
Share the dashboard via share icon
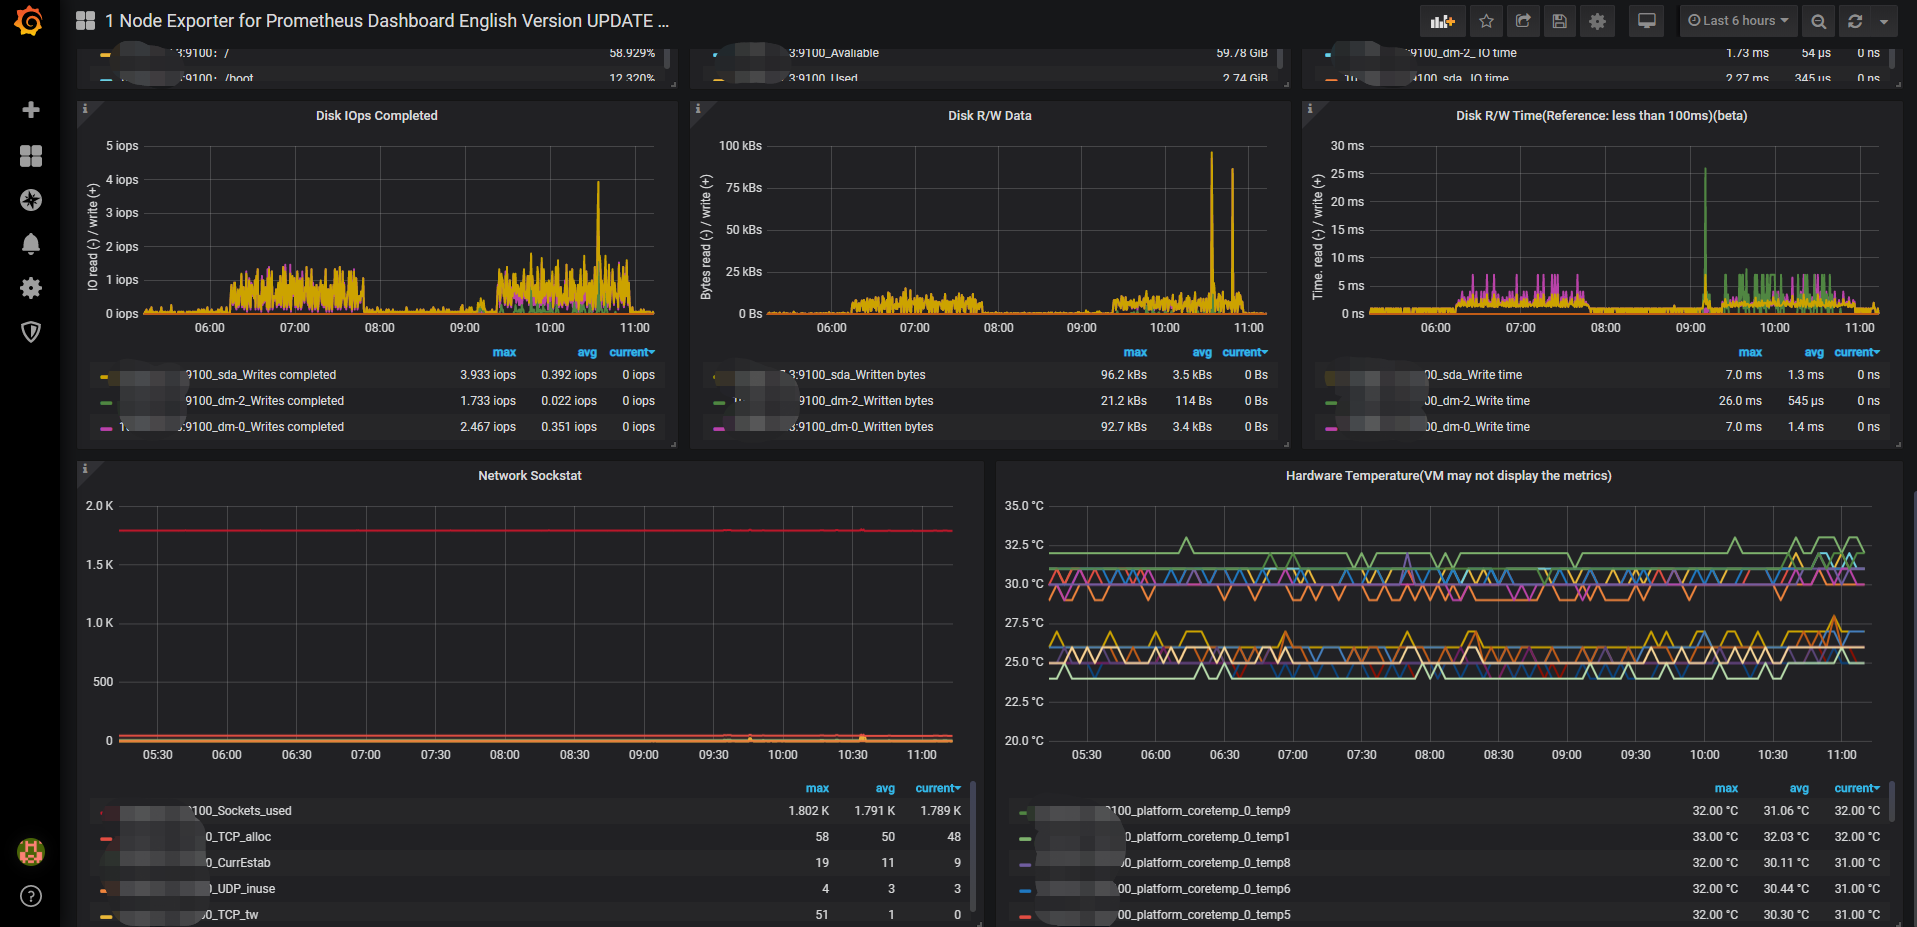(x=1523, y=21)
